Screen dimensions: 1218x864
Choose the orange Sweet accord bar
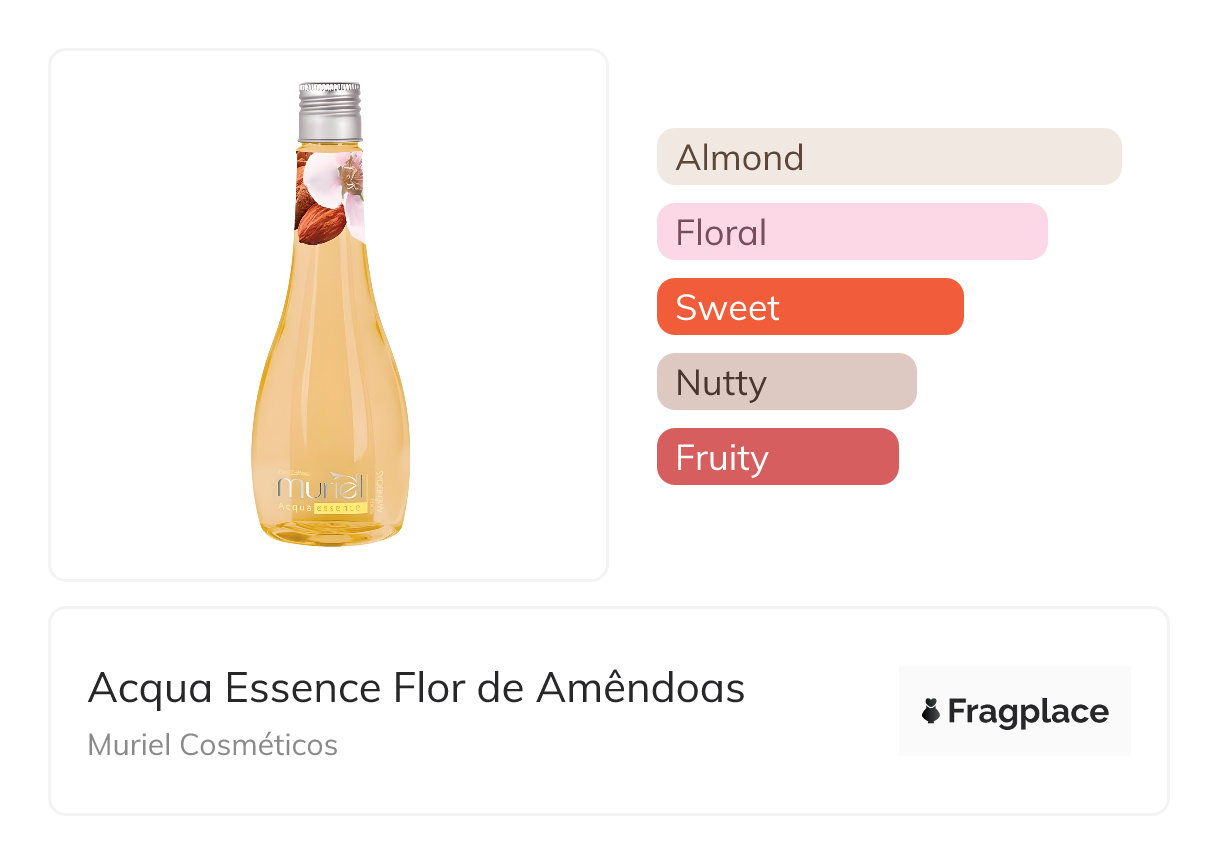point(809,307)
